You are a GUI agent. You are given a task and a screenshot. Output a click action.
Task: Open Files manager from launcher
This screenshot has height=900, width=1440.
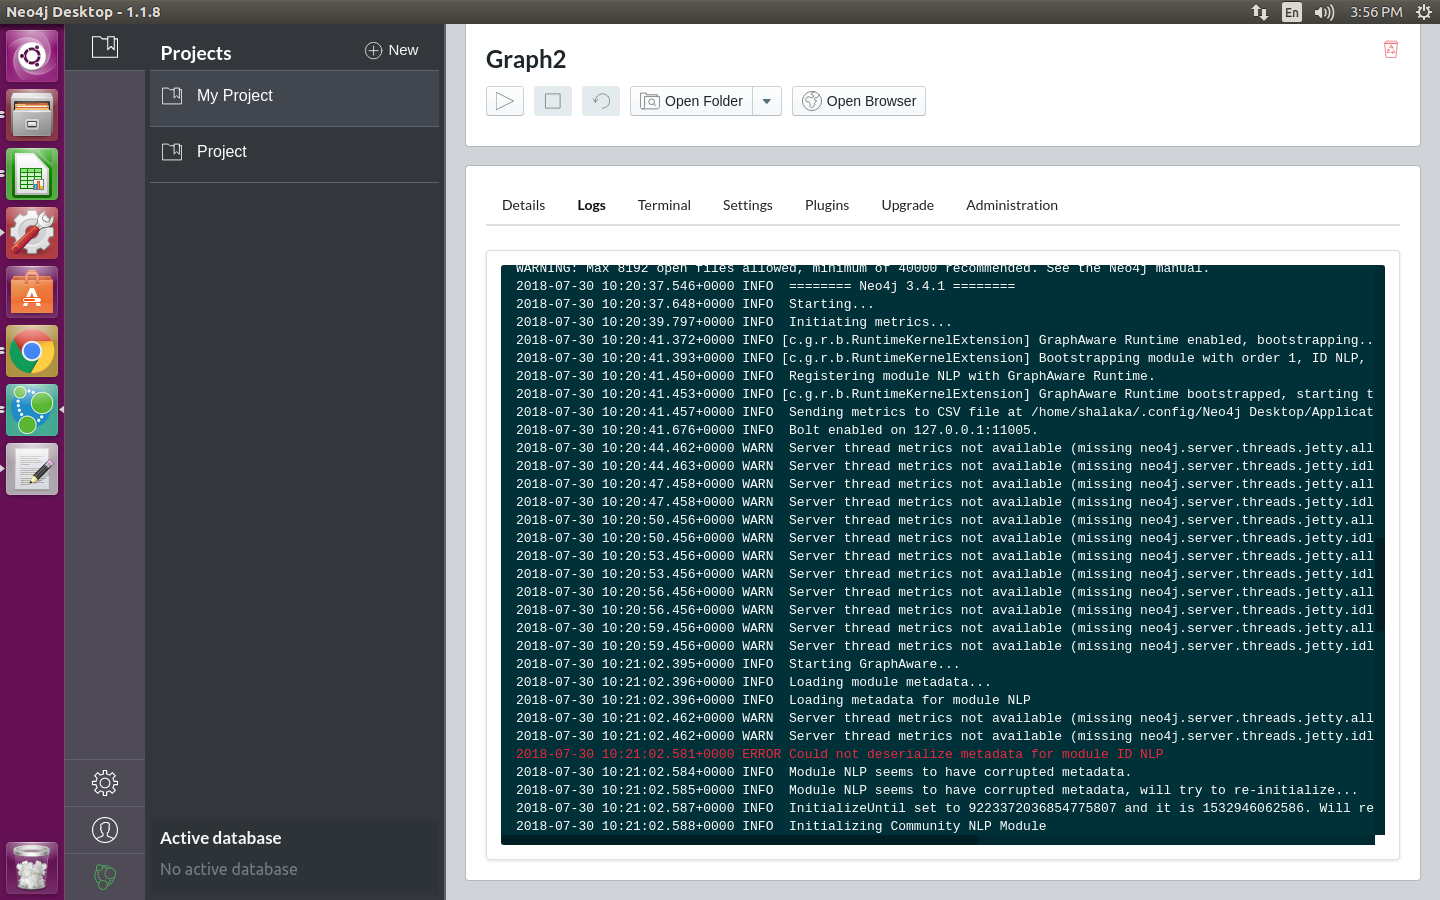(x=32, y=115)
